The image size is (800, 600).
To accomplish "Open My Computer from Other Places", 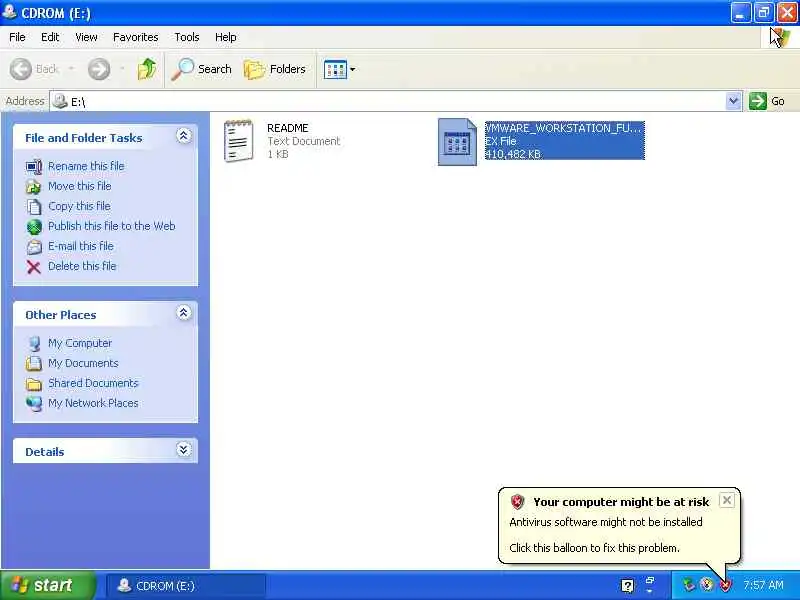I will (x=80, y=343).
